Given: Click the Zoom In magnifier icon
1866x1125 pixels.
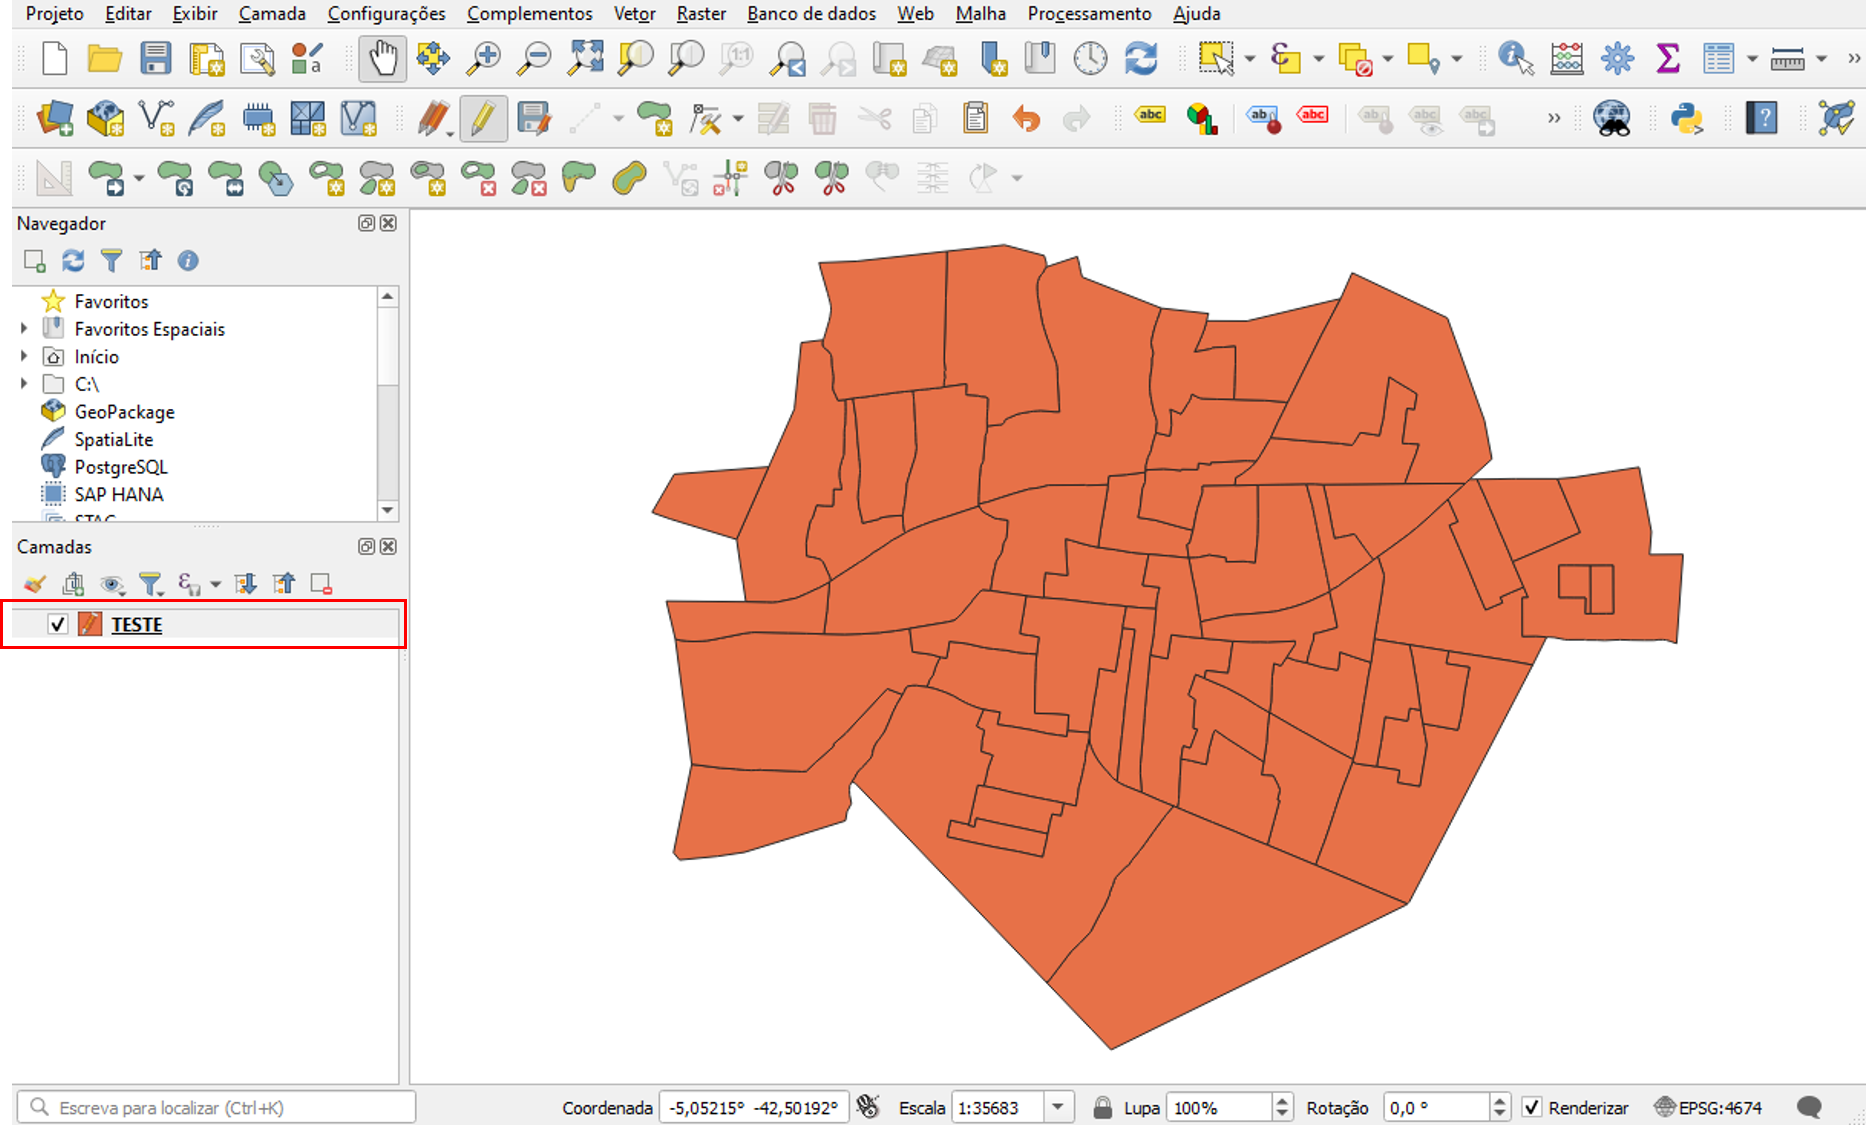Looking at the screenshot, I should click(484, 59).
